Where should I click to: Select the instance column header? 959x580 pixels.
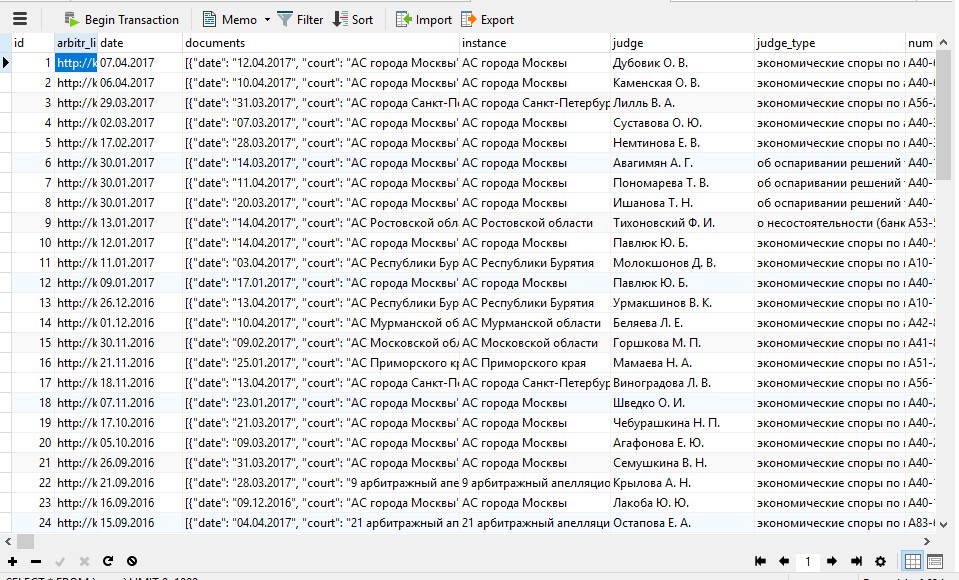click(x=535, y=43)
